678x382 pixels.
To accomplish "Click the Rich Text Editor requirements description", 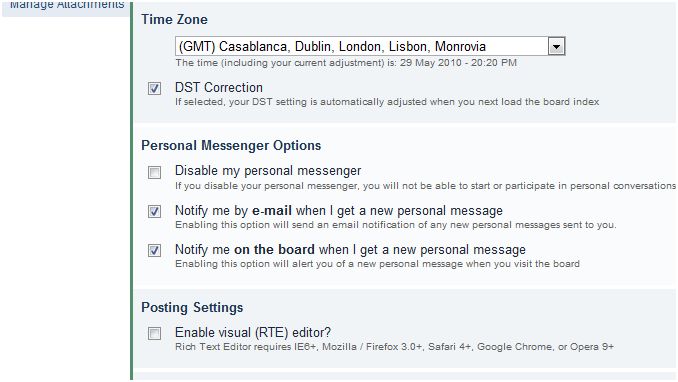I will 394,347.
